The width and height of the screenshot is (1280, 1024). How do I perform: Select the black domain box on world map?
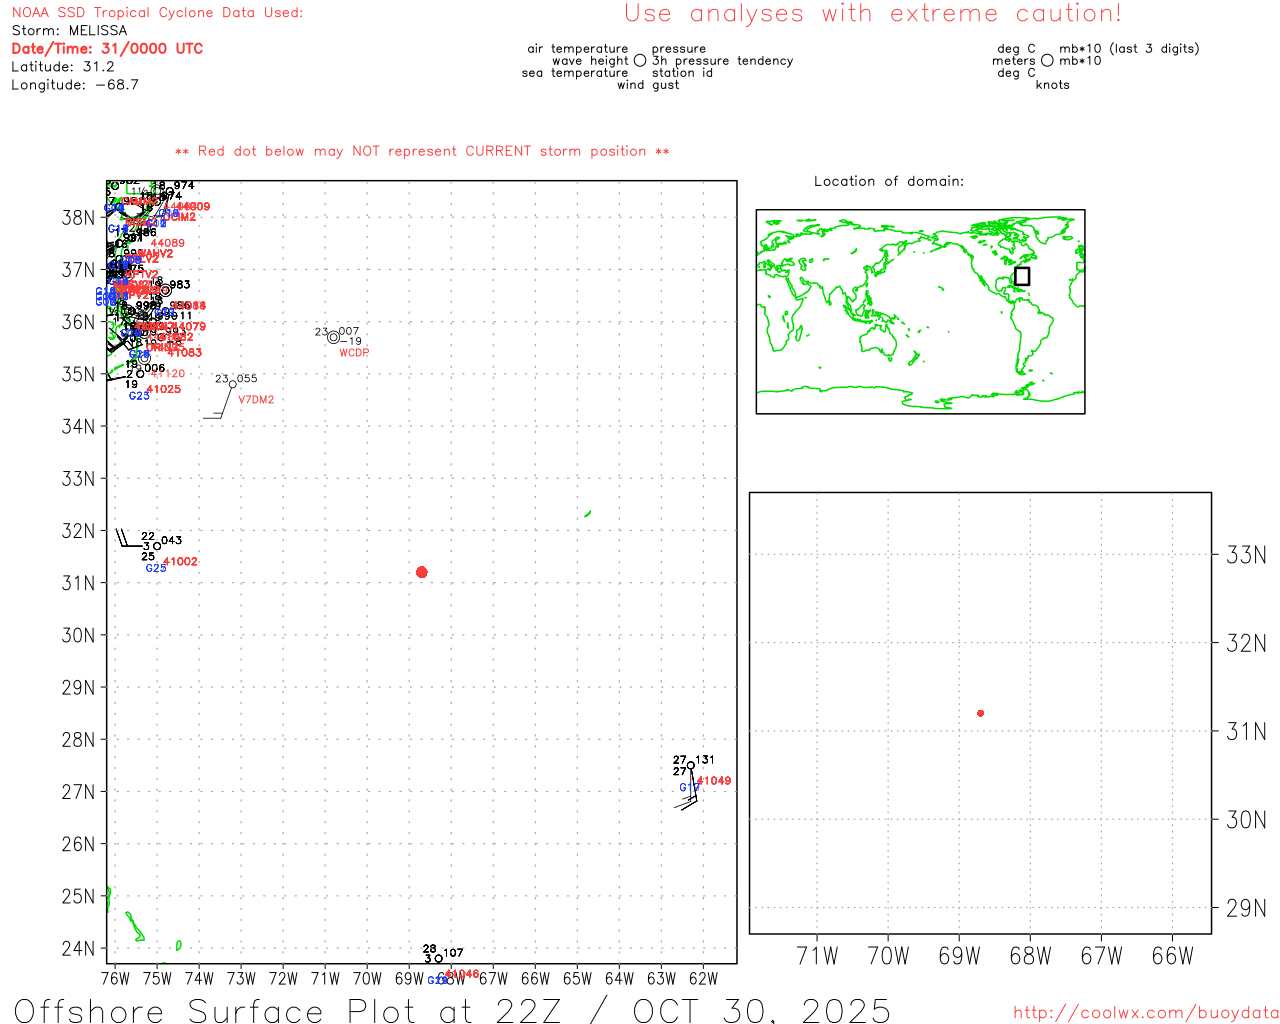click(x=1021, y=276)
